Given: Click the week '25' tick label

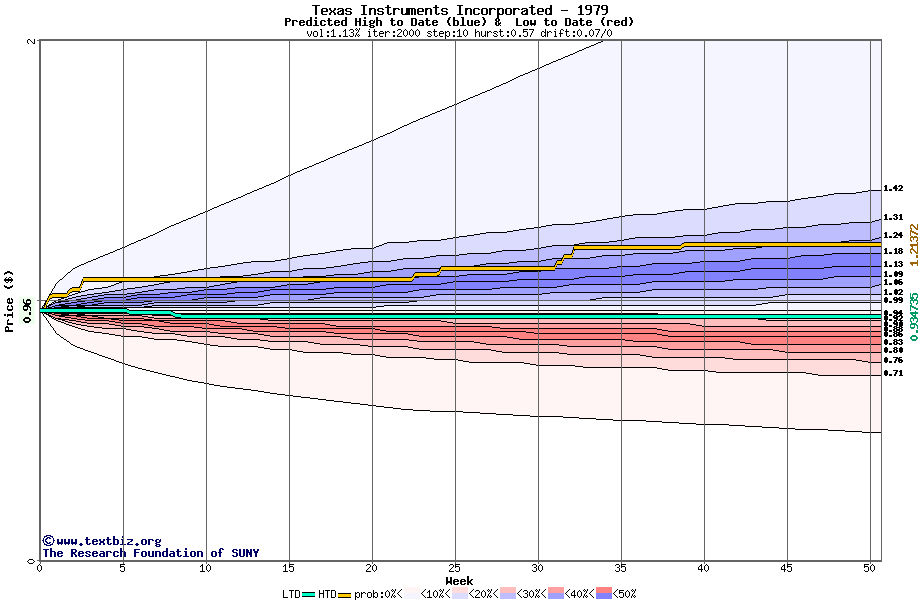Looking at the screenshot, I should pyautogui.click(x=455, y=568).
